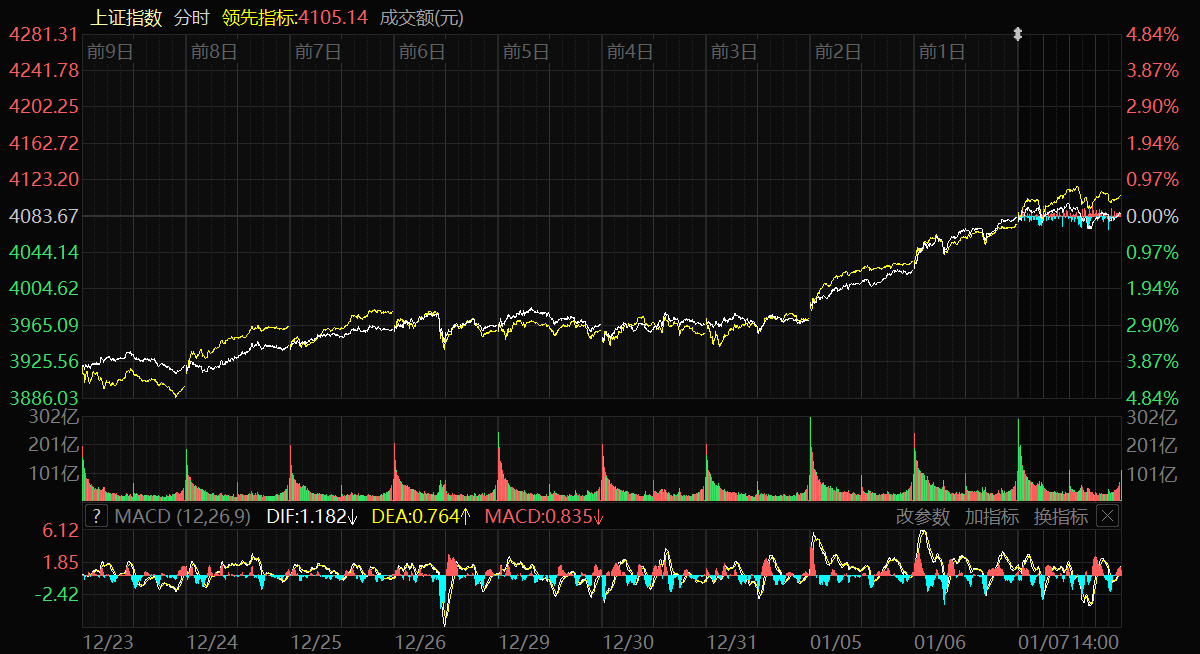Viewport: 1200px width, 654px height.
Task: Select the 前9日 day section
Action: (110, 52)
